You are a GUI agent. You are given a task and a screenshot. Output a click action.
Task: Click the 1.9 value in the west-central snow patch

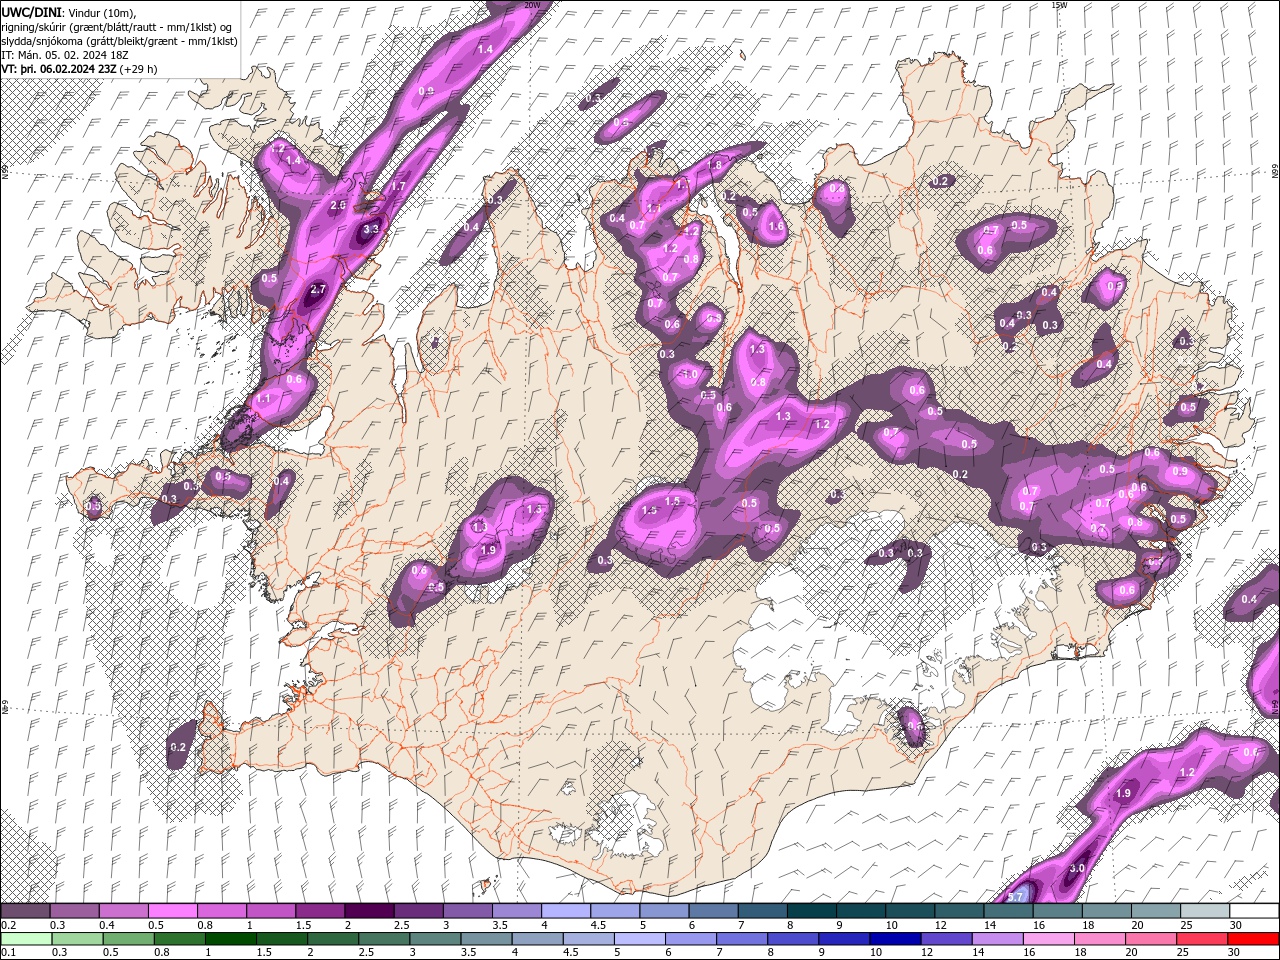(x=489, y=550)
